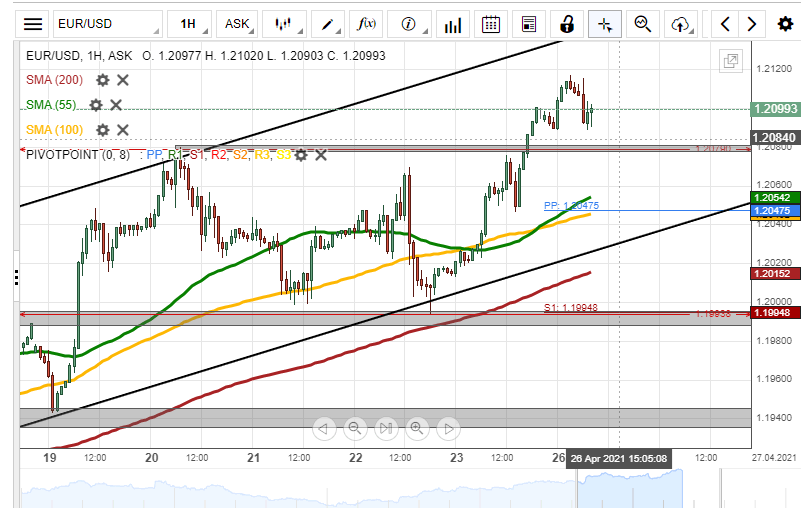Open the ASK price side dropdown

tap(237, 24)
